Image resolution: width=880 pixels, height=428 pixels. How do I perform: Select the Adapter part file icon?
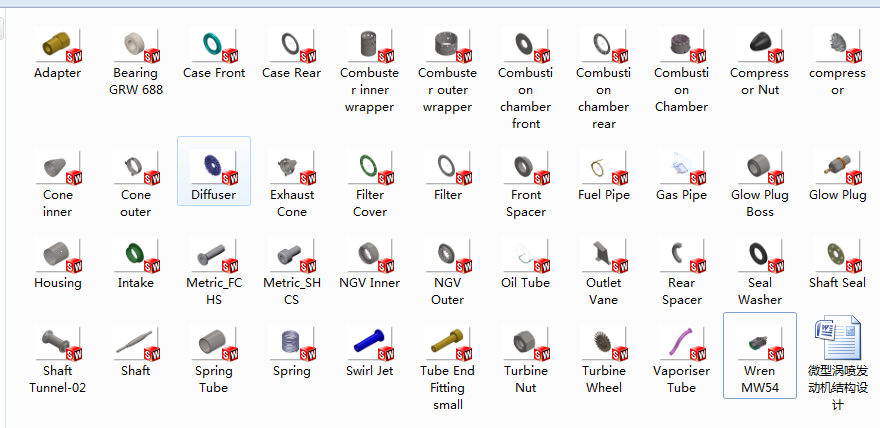click(57, 46)
